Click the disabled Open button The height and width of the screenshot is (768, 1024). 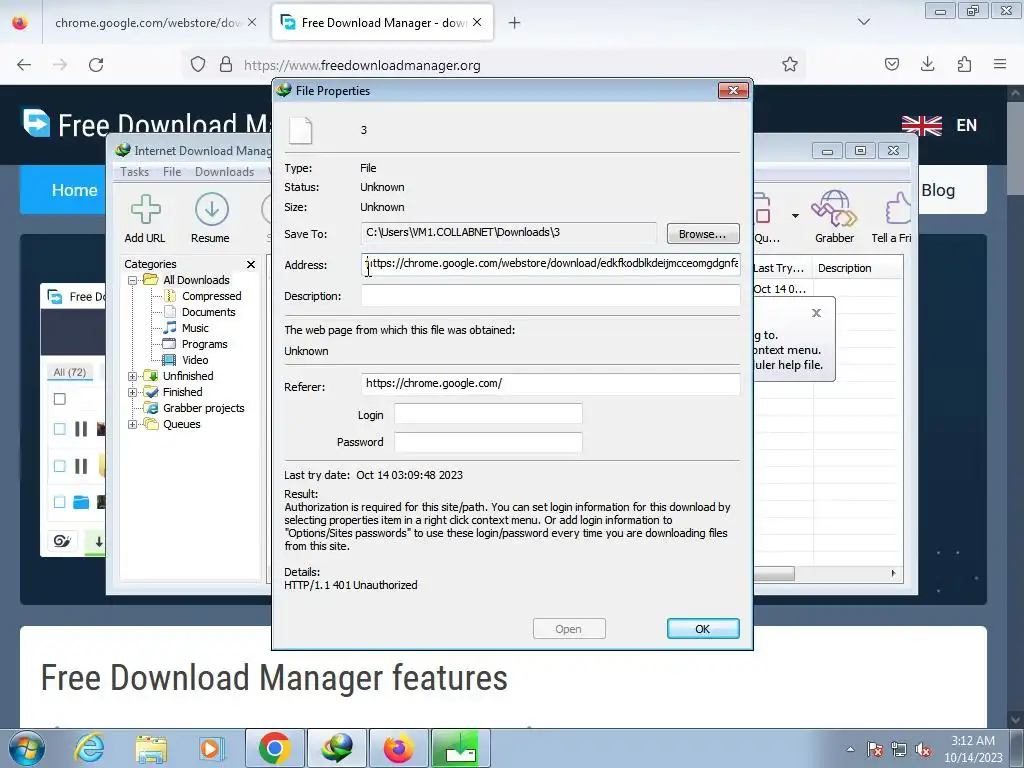[x=569, y=629]
